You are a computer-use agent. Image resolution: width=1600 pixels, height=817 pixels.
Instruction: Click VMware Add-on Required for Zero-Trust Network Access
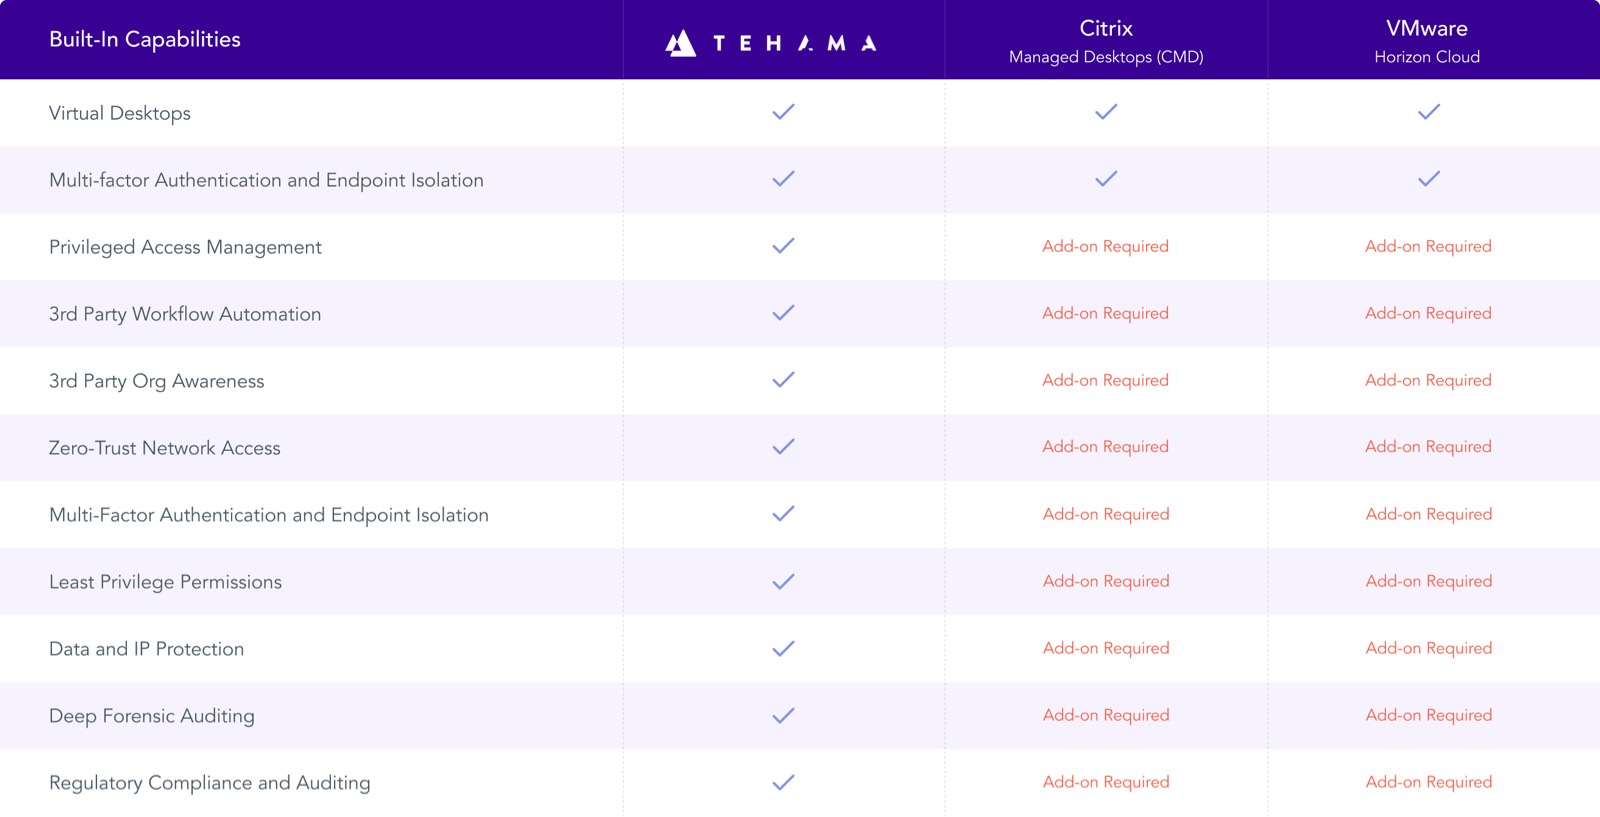click(x=1429, y=447)
